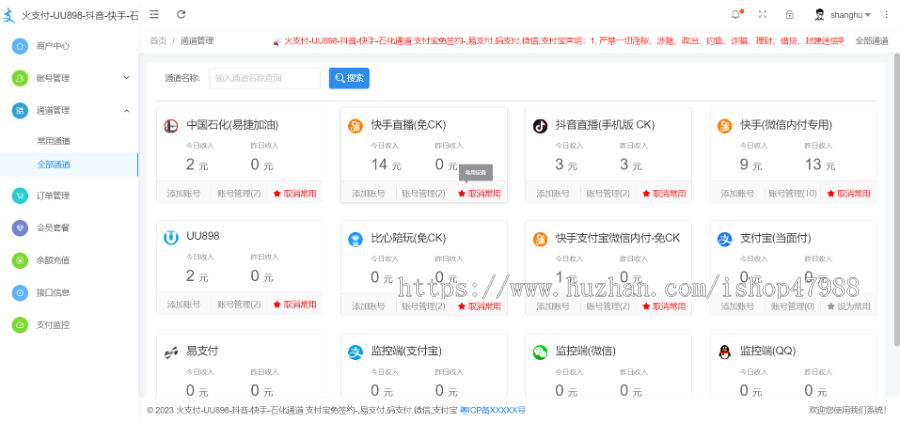Toggle 取消常用 on 快手(微信内付专用) card
Image resolution: width=900 pixels, height=423 pixels.
coord(849,193)
